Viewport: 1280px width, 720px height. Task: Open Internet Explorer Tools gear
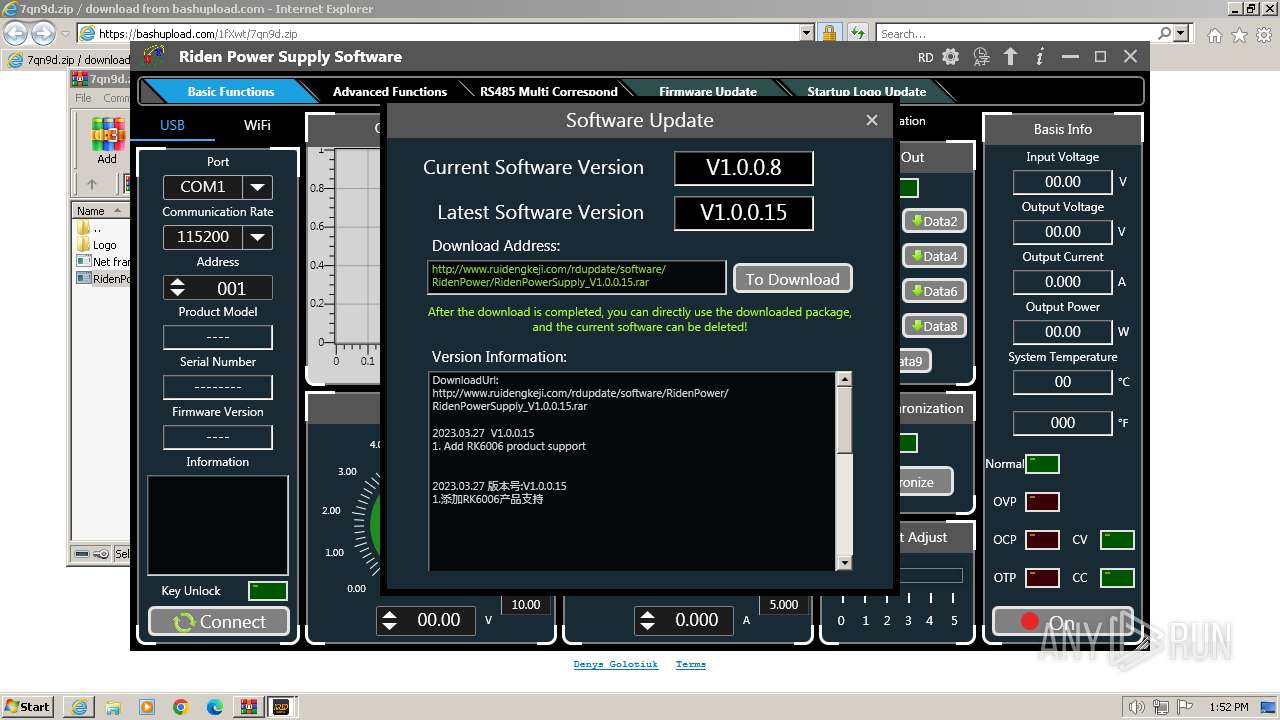point(1263,34)
